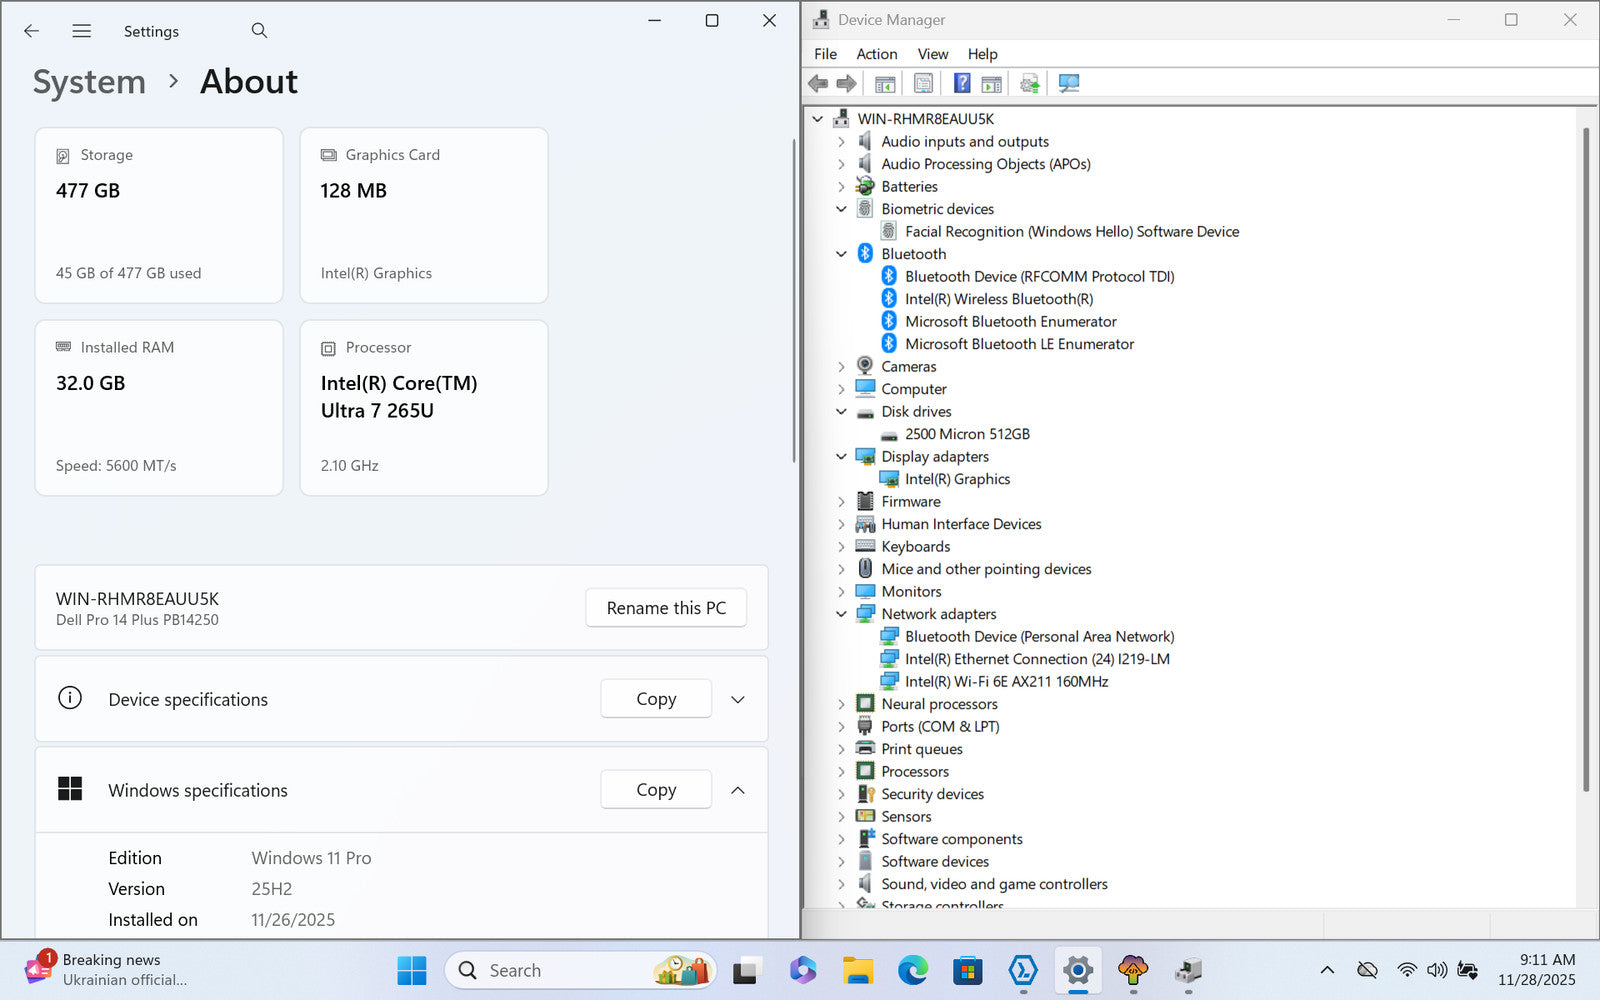Collapse the Windows specifications section
This screenshot has height=1000, width=1600.
[738, 790]
